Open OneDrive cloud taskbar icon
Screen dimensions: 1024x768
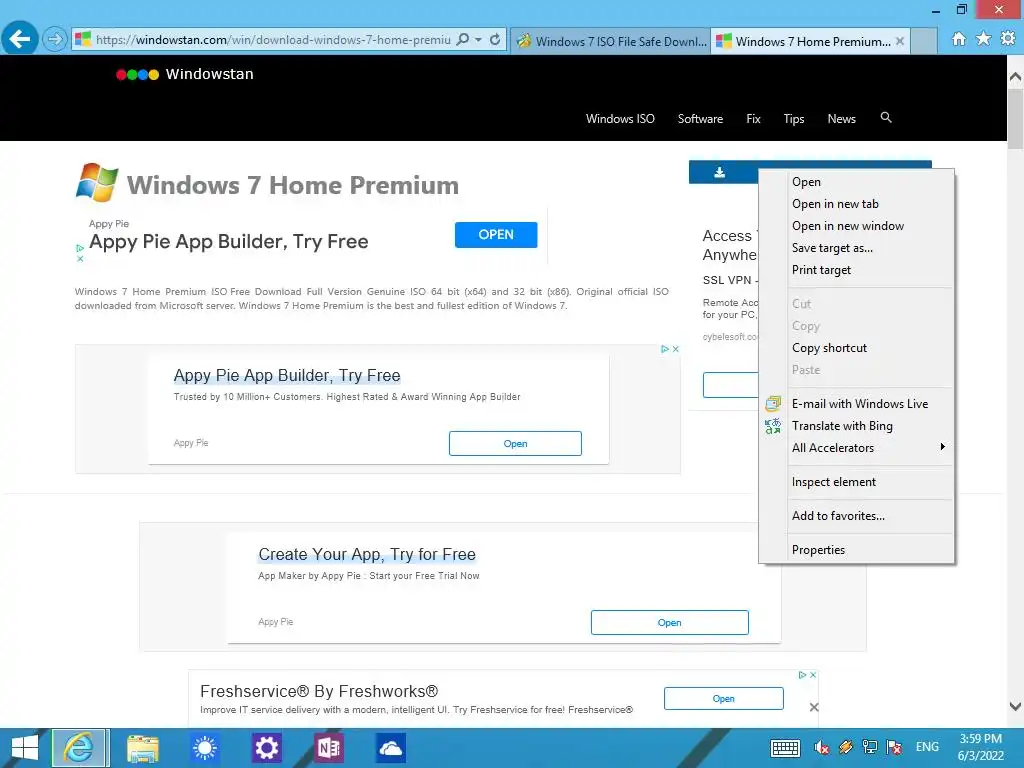click(391, 748)
